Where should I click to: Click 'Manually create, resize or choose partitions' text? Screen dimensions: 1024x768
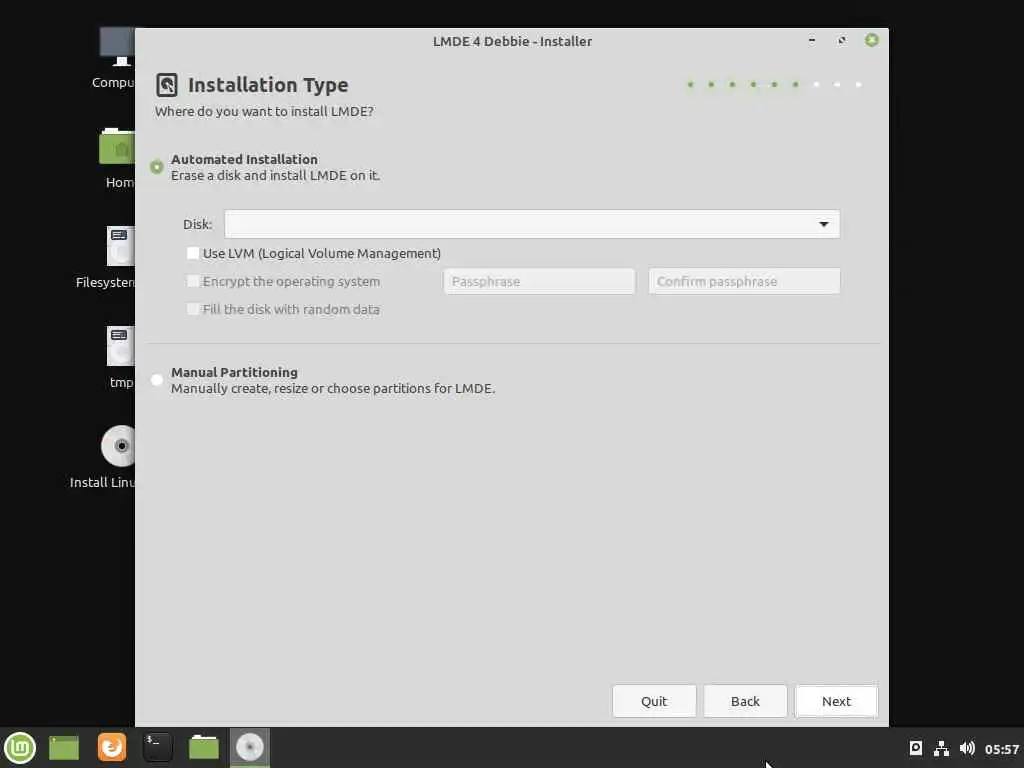click(332, 389)
